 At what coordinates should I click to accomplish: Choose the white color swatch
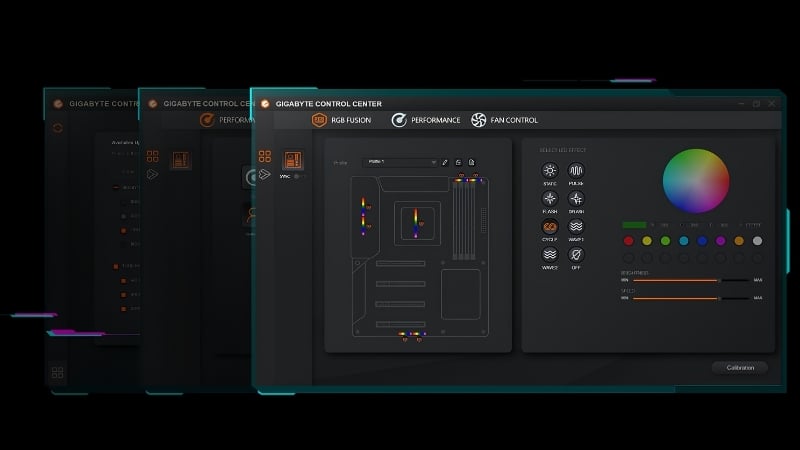click(x=757, y=241)
